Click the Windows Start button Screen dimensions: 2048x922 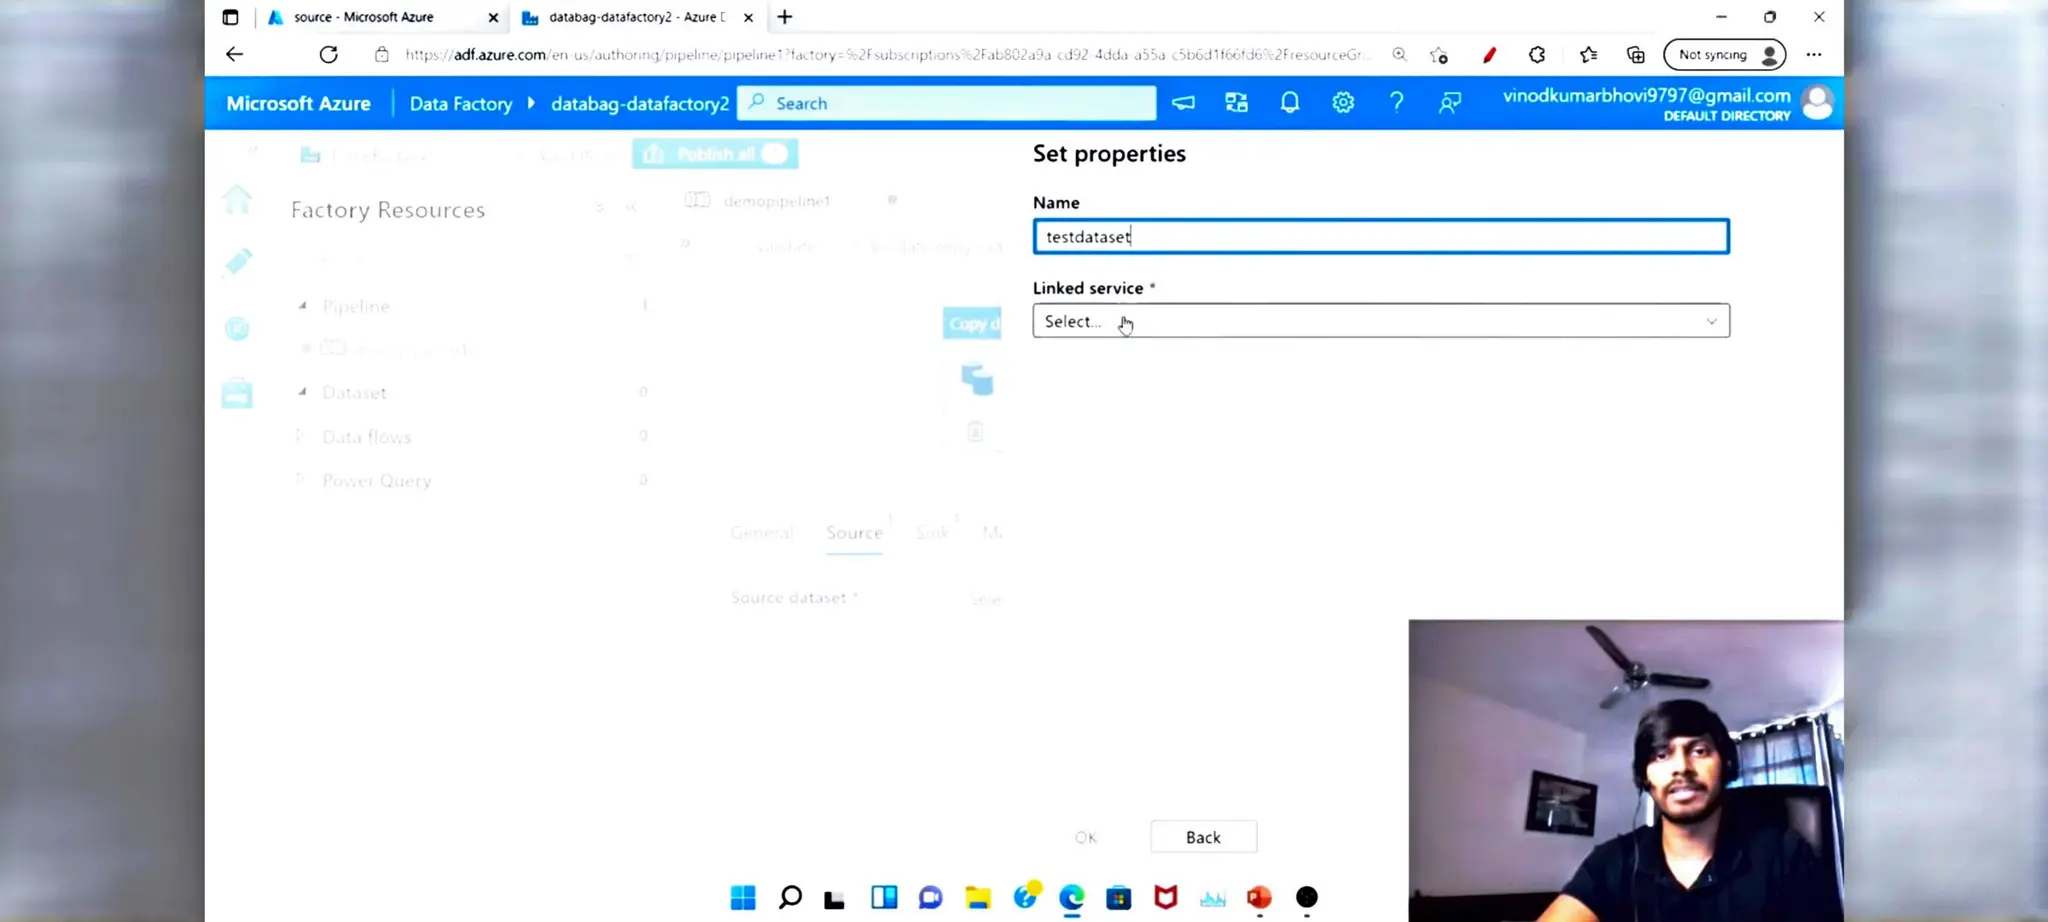[x=743, y=897]
